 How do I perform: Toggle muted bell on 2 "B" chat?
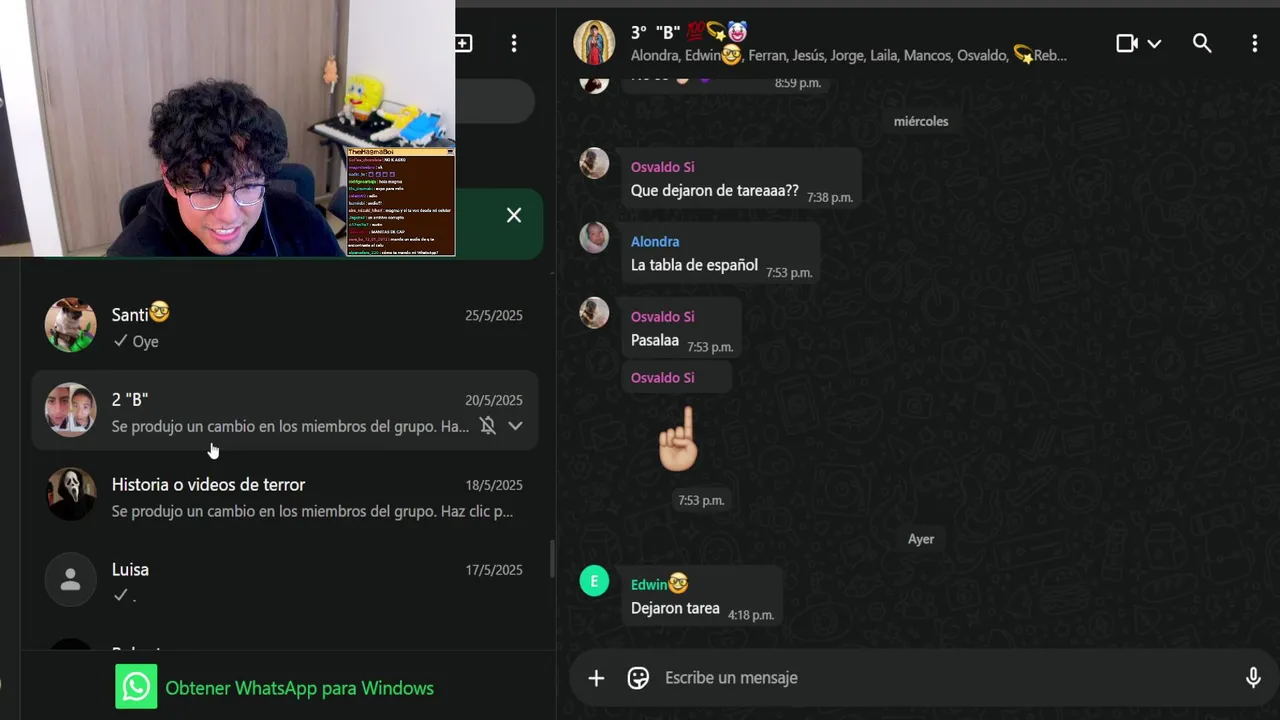point(487,426)
